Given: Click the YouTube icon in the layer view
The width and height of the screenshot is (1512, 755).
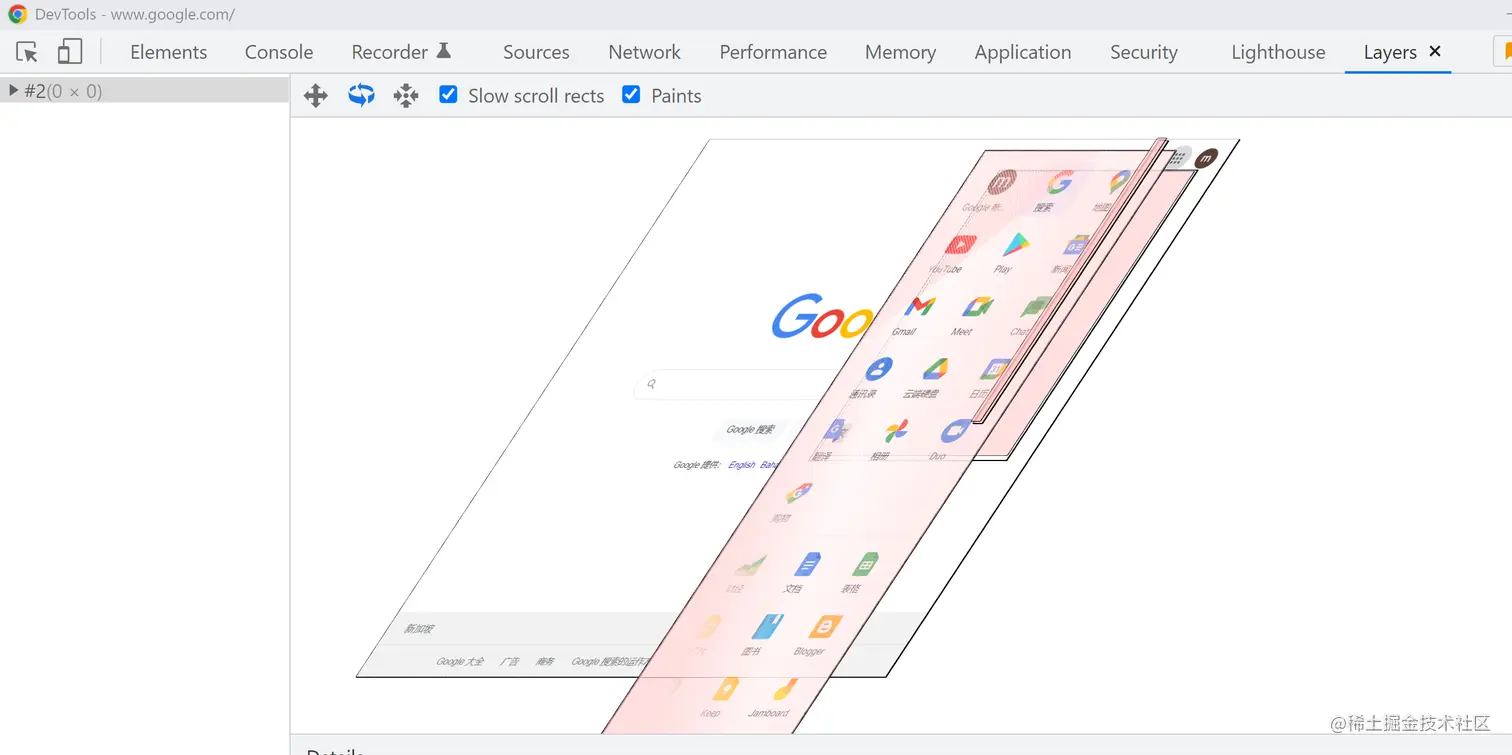Looking at the screenshot, I should click(960, 244).
